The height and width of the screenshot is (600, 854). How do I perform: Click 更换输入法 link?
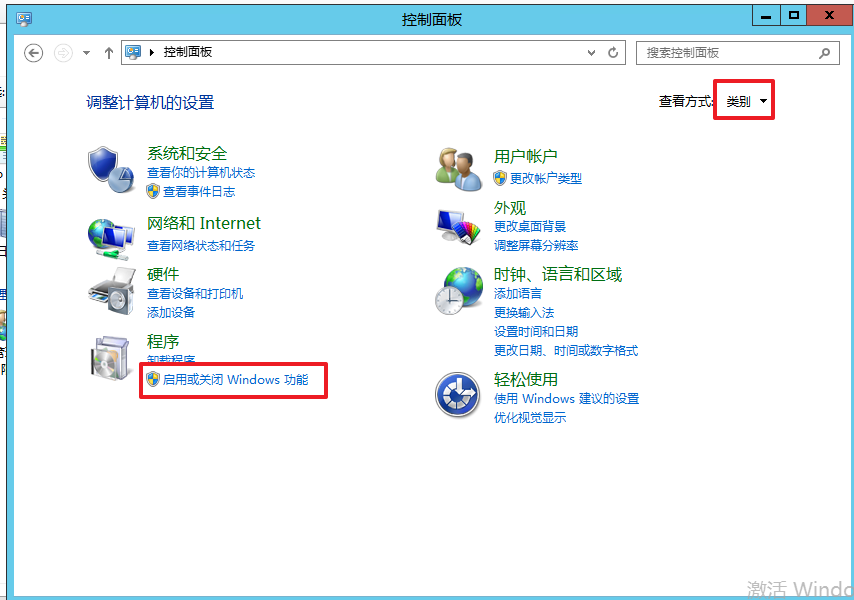click(524, 313)
